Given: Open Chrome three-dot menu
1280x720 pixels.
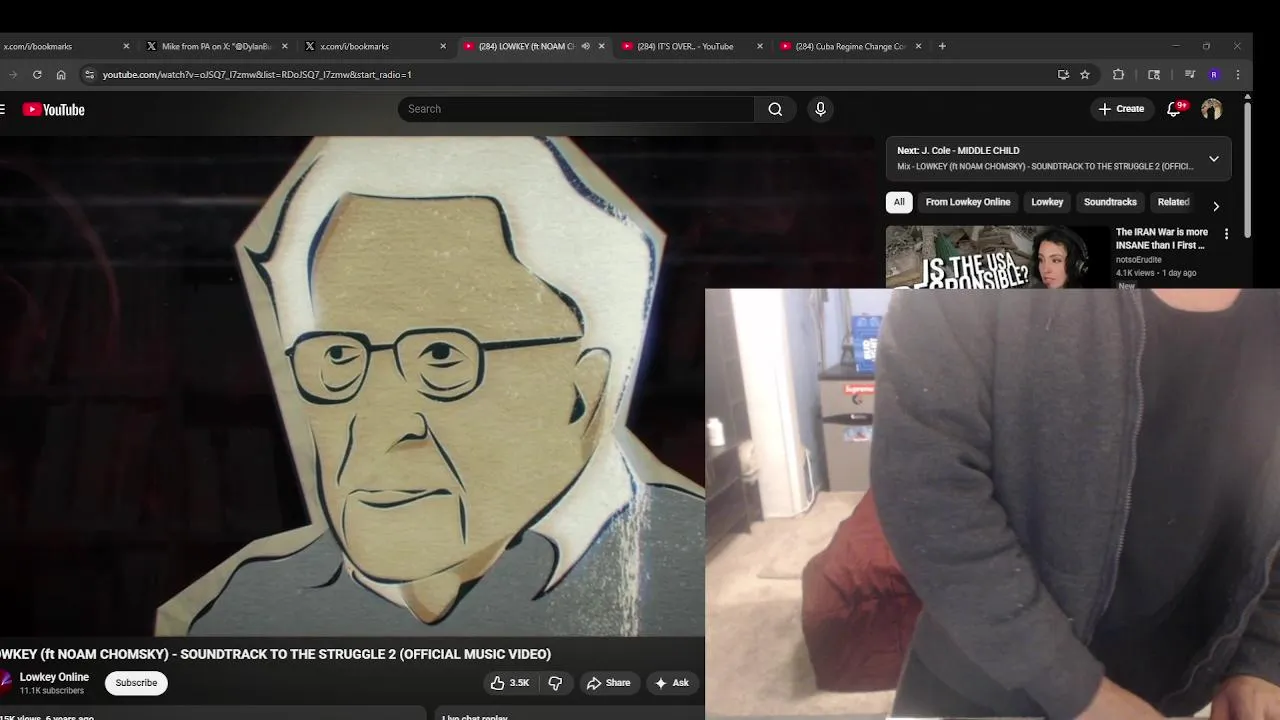Looking at the screenshot, I should tap(1238, 74).
